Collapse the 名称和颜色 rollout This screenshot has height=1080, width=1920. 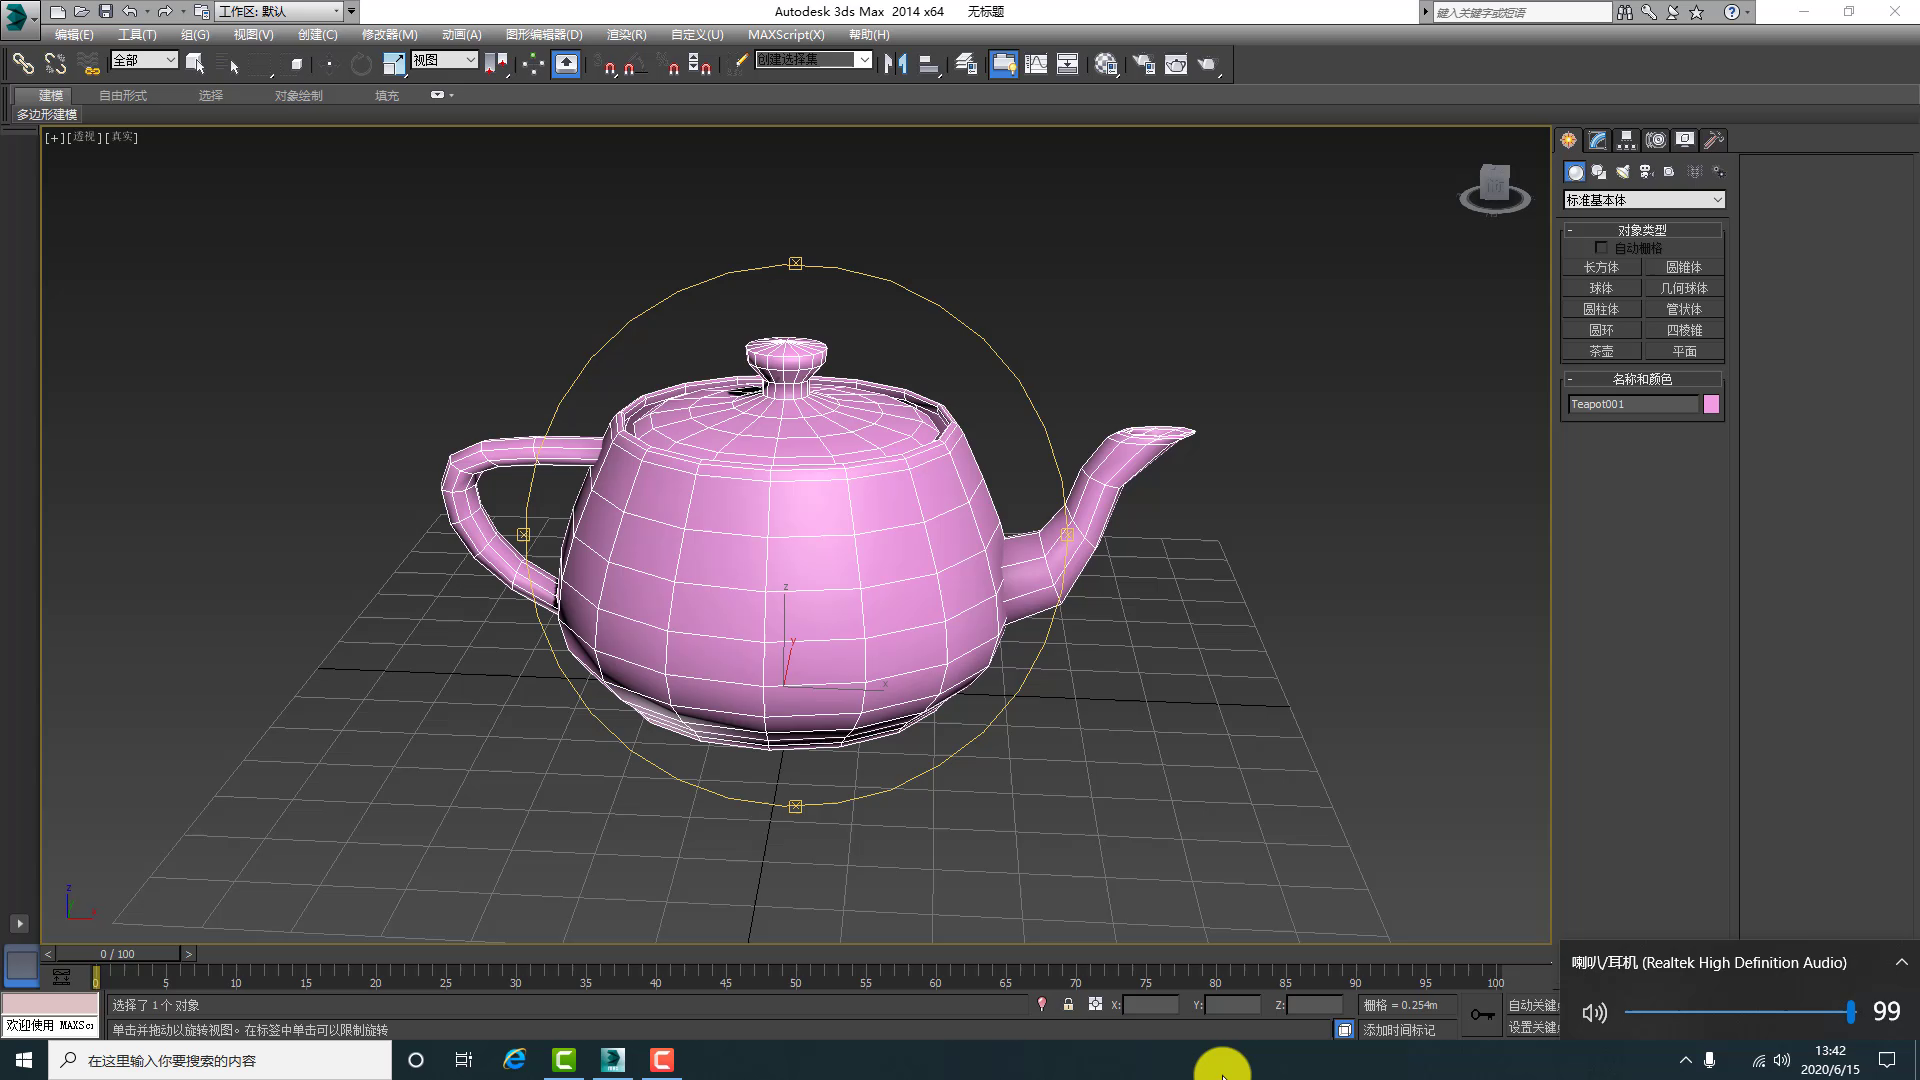click(1642, 379)
